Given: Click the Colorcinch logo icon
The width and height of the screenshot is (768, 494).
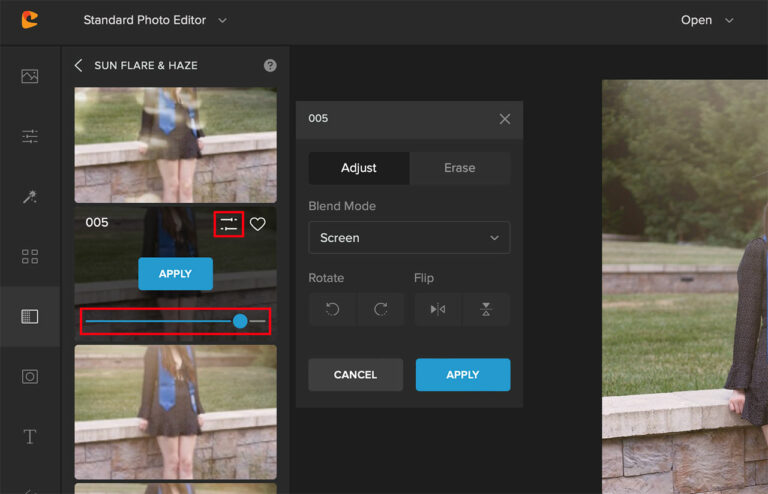Looking at the screenshot, I should pos(30,20).
